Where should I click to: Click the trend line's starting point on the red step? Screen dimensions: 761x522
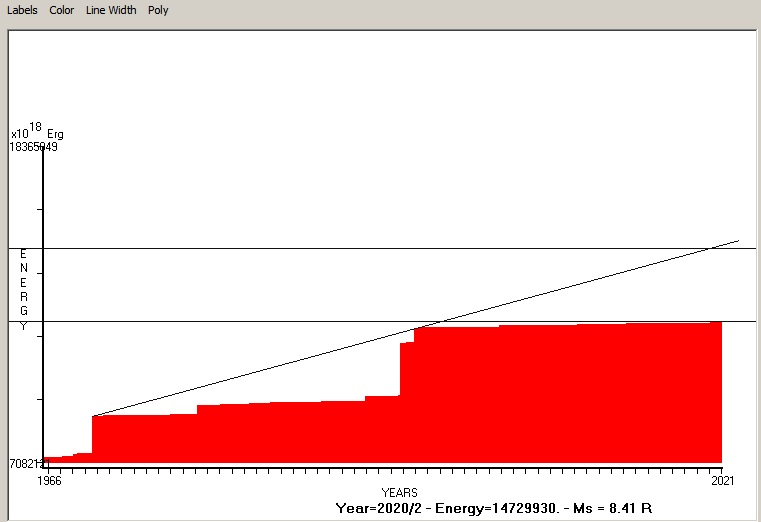[x=93, y=416]
